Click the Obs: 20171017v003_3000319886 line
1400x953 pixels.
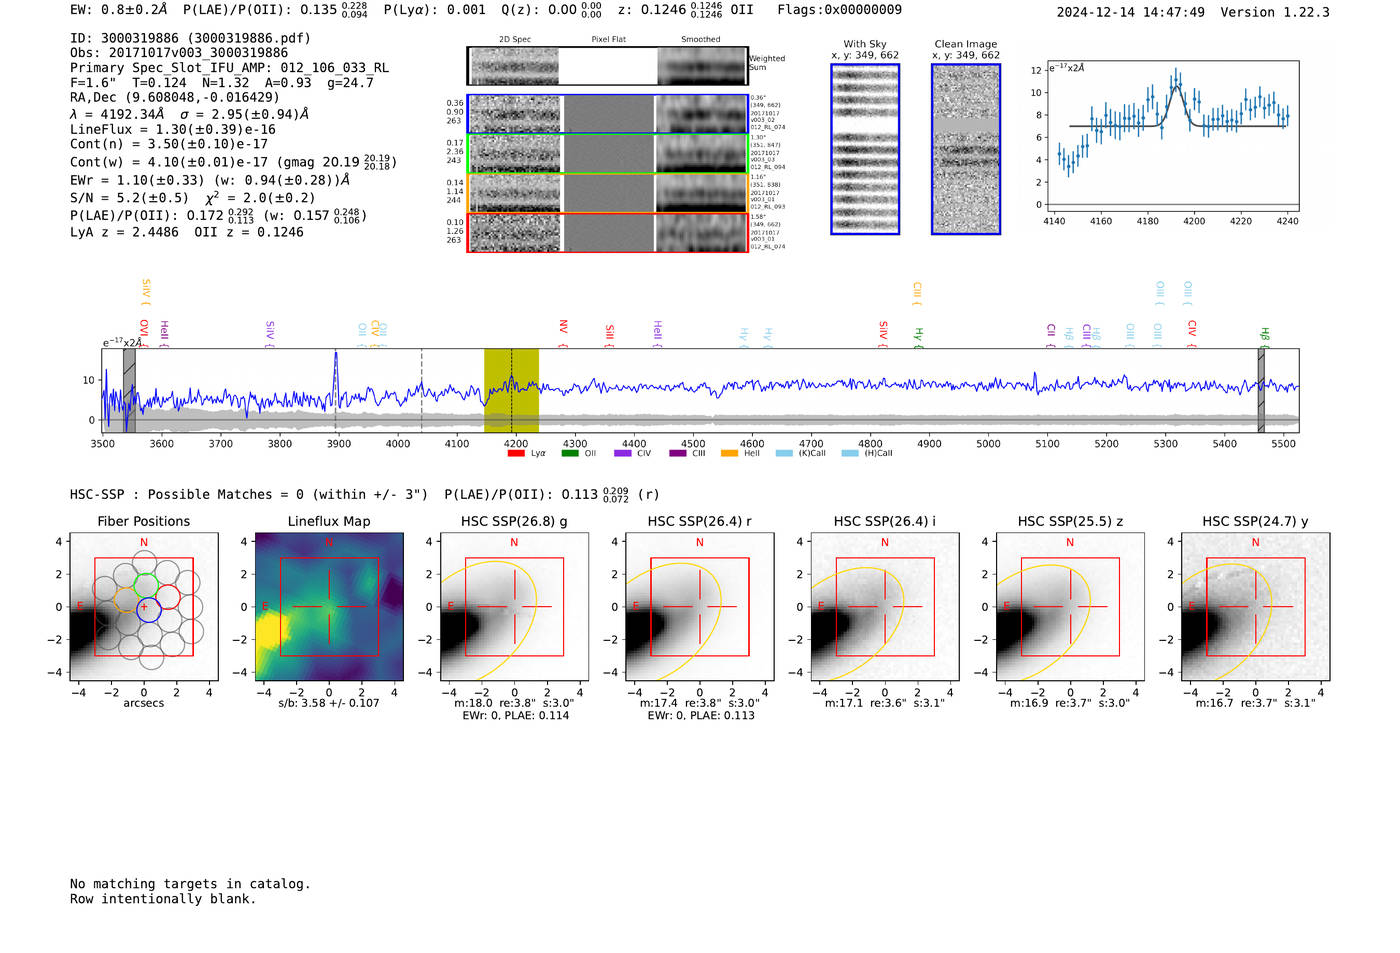[179, 53]
